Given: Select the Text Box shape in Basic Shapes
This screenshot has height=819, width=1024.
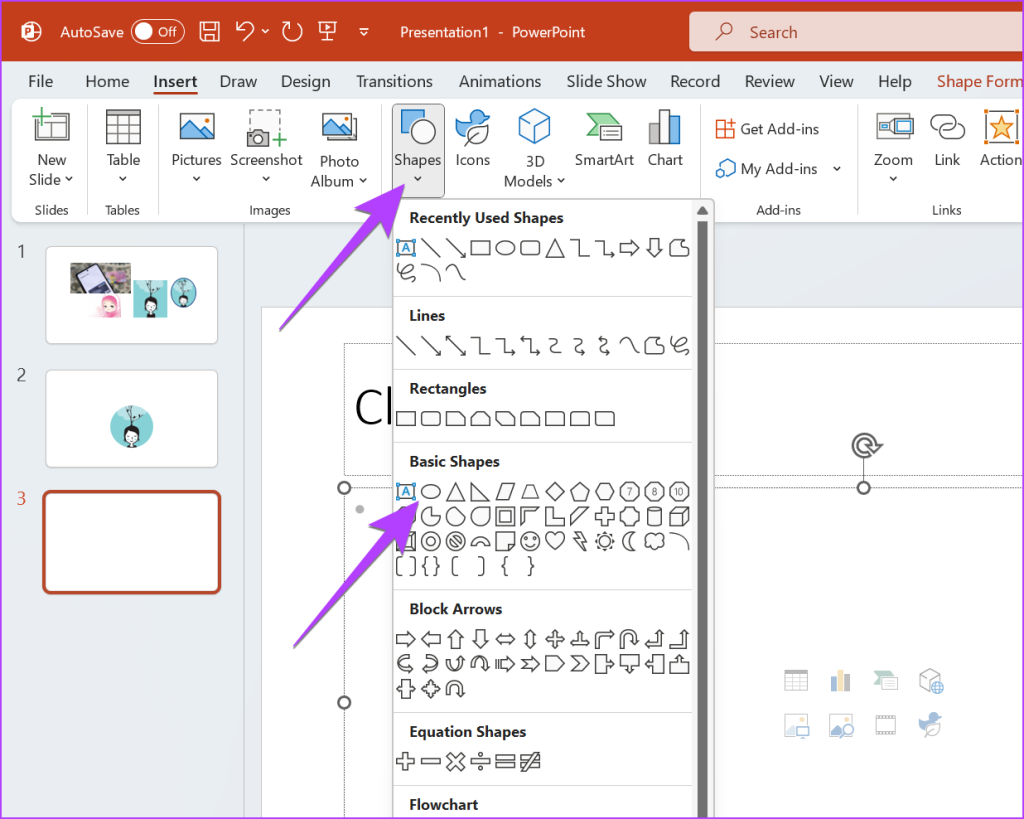Looking at the screenshot, I should tap(406, 491).
